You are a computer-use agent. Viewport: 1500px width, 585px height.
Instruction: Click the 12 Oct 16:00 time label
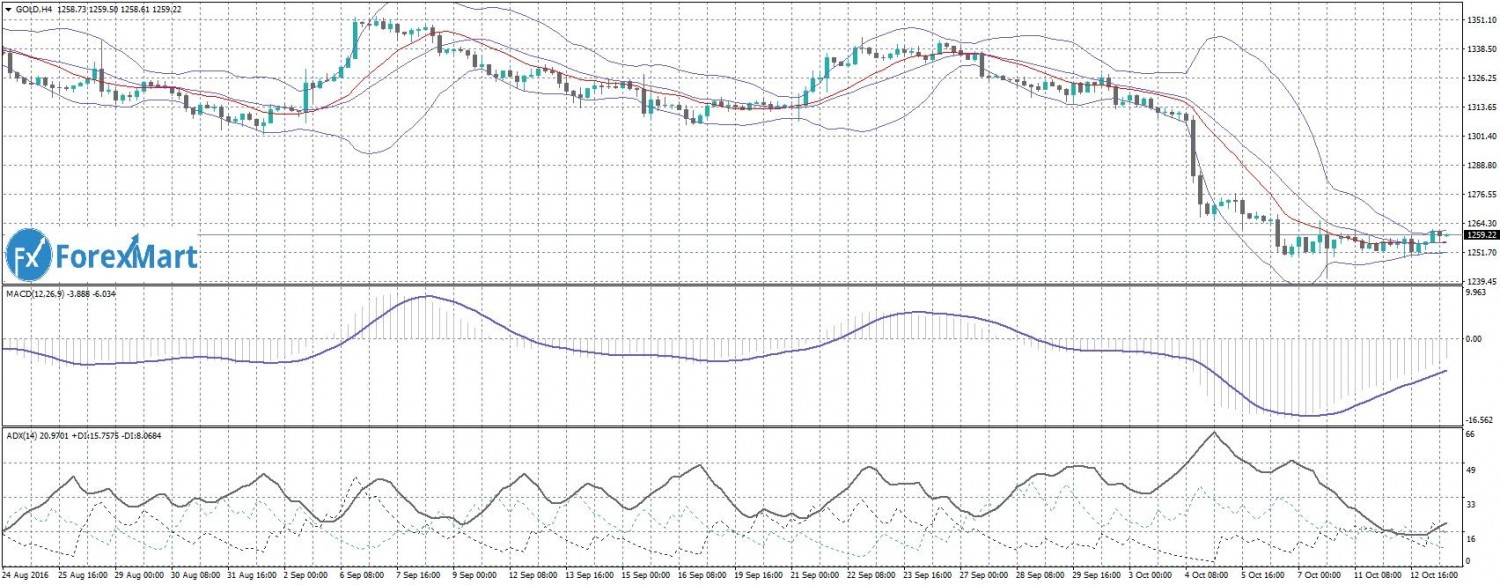(1435, 577)
